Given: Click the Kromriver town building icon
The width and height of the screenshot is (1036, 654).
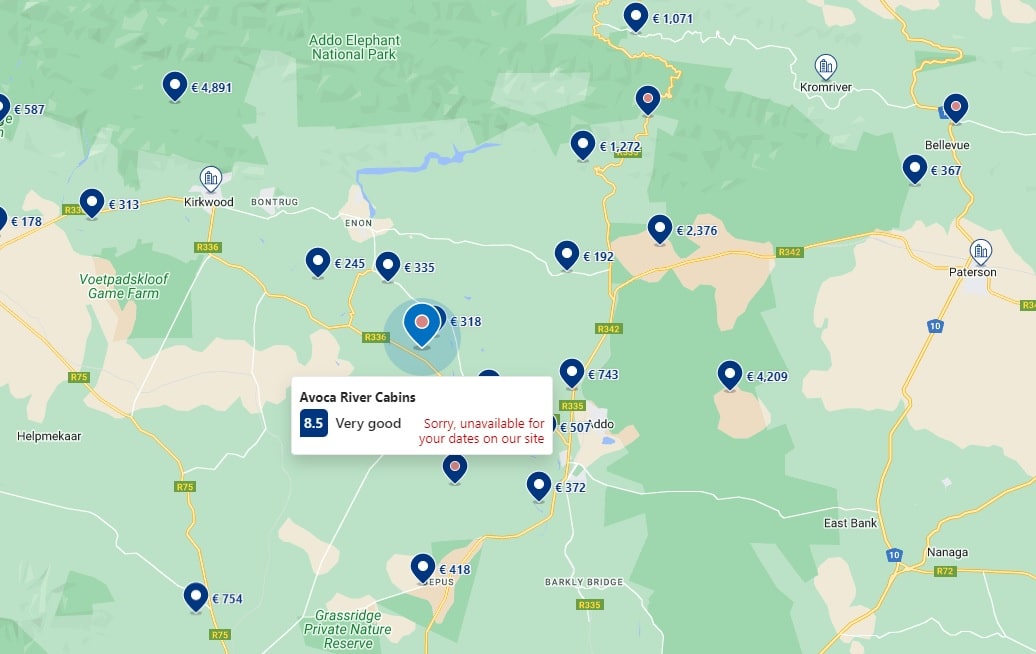Looking at the screenshot, I should [x=824, y=68].
